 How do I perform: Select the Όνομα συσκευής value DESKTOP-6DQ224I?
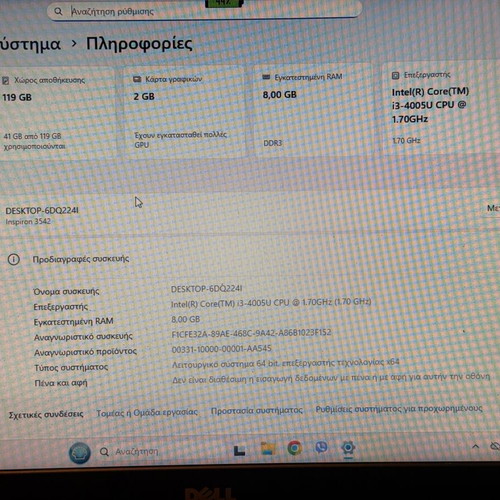click(x=207, y=289)
